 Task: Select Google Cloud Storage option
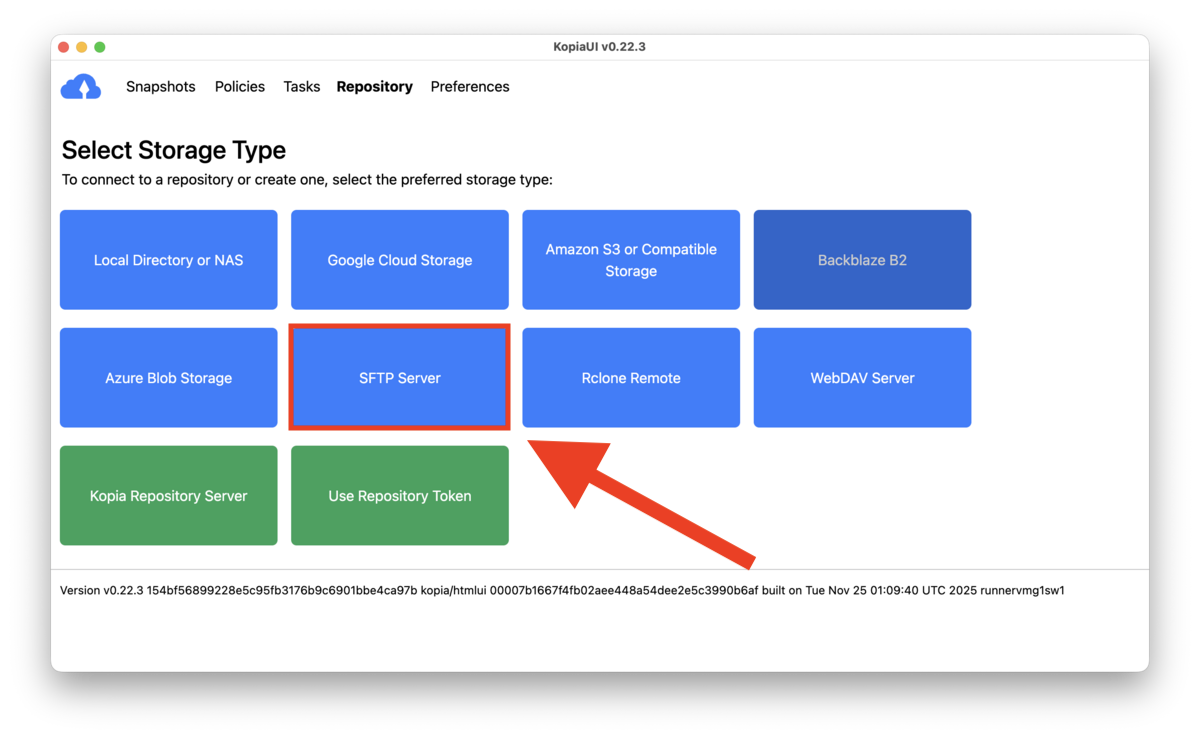tap(400, 260)
